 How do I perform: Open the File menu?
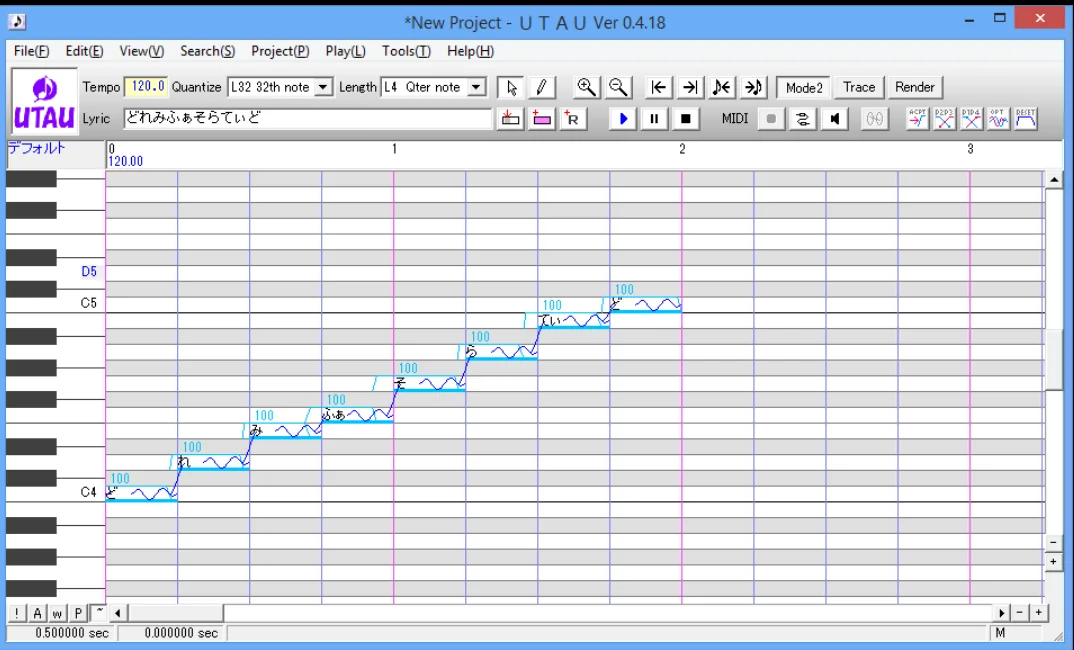(32, 51)
